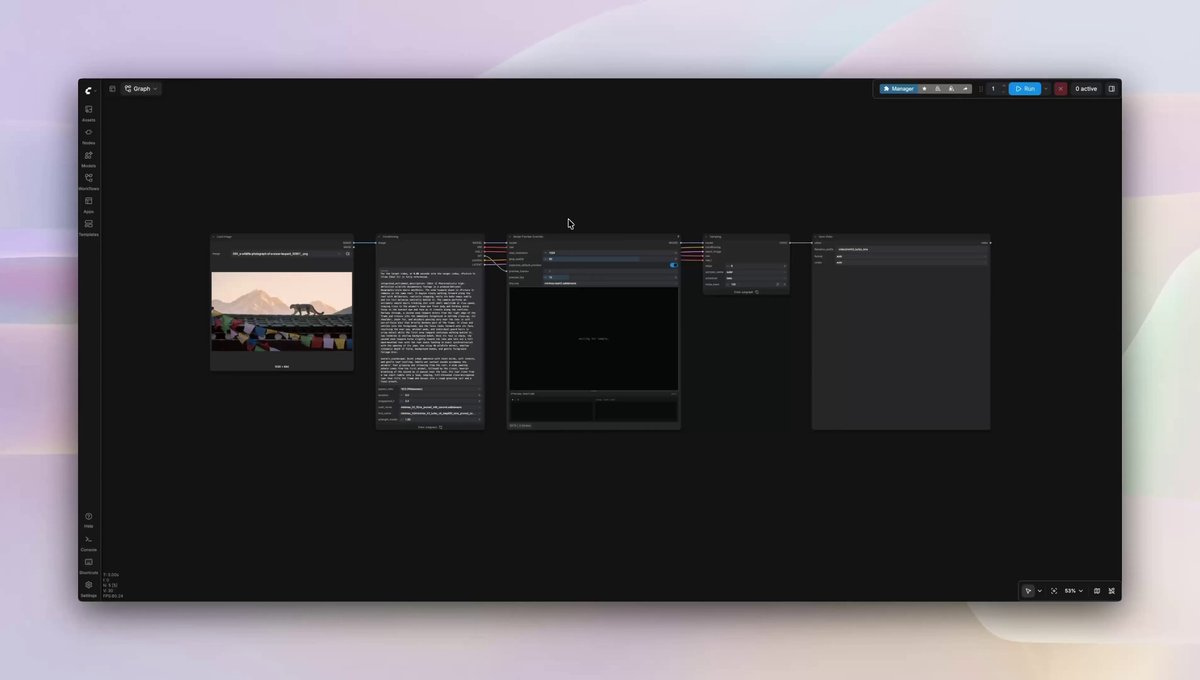Show keyboard Shortcuts from the sidebar
Screen dimensions: 1200x680
[x=89, y=565]
